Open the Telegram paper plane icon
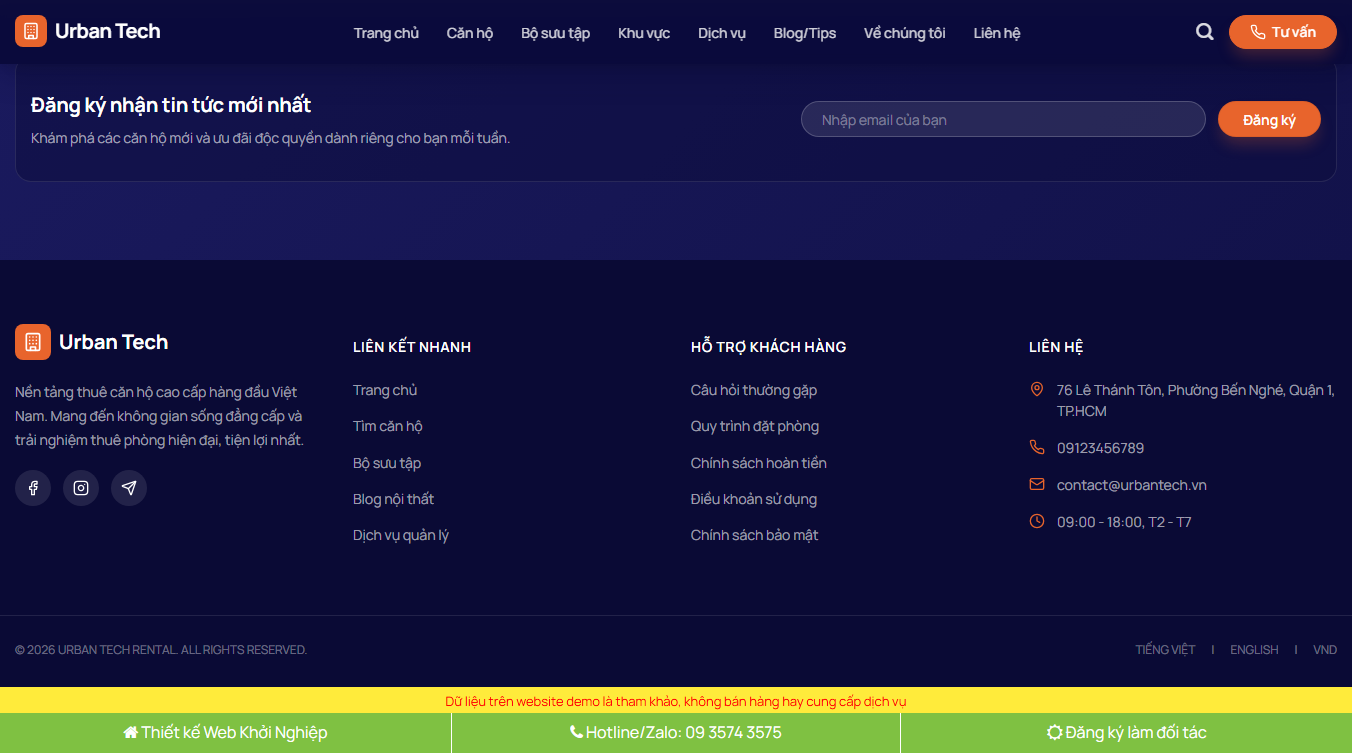The width and height of the screenshot is (1352, 753). (129, 488)
